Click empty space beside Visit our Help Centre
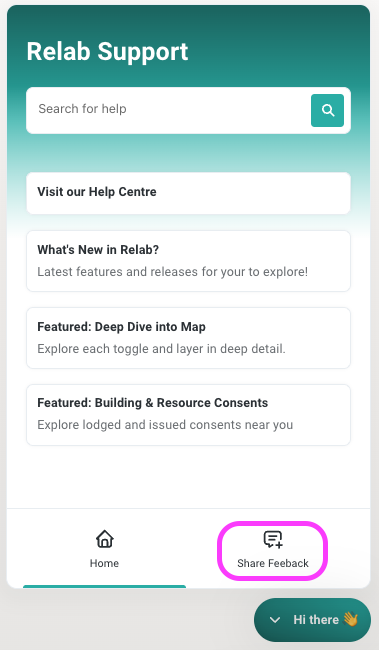The height and width of the screenshot is (650, 379). point(253,193)
